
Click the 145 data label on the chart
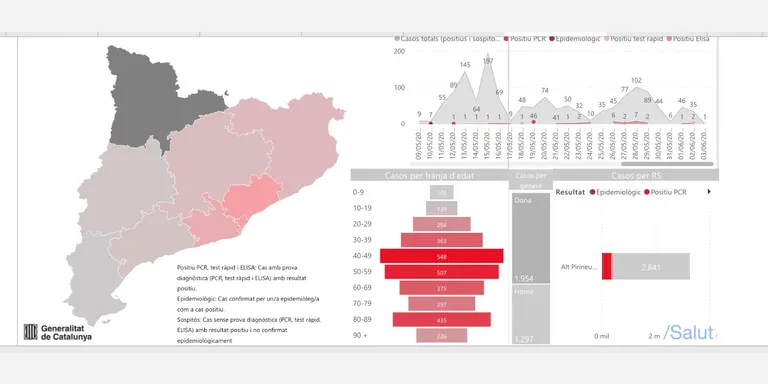tap(465, 65)
